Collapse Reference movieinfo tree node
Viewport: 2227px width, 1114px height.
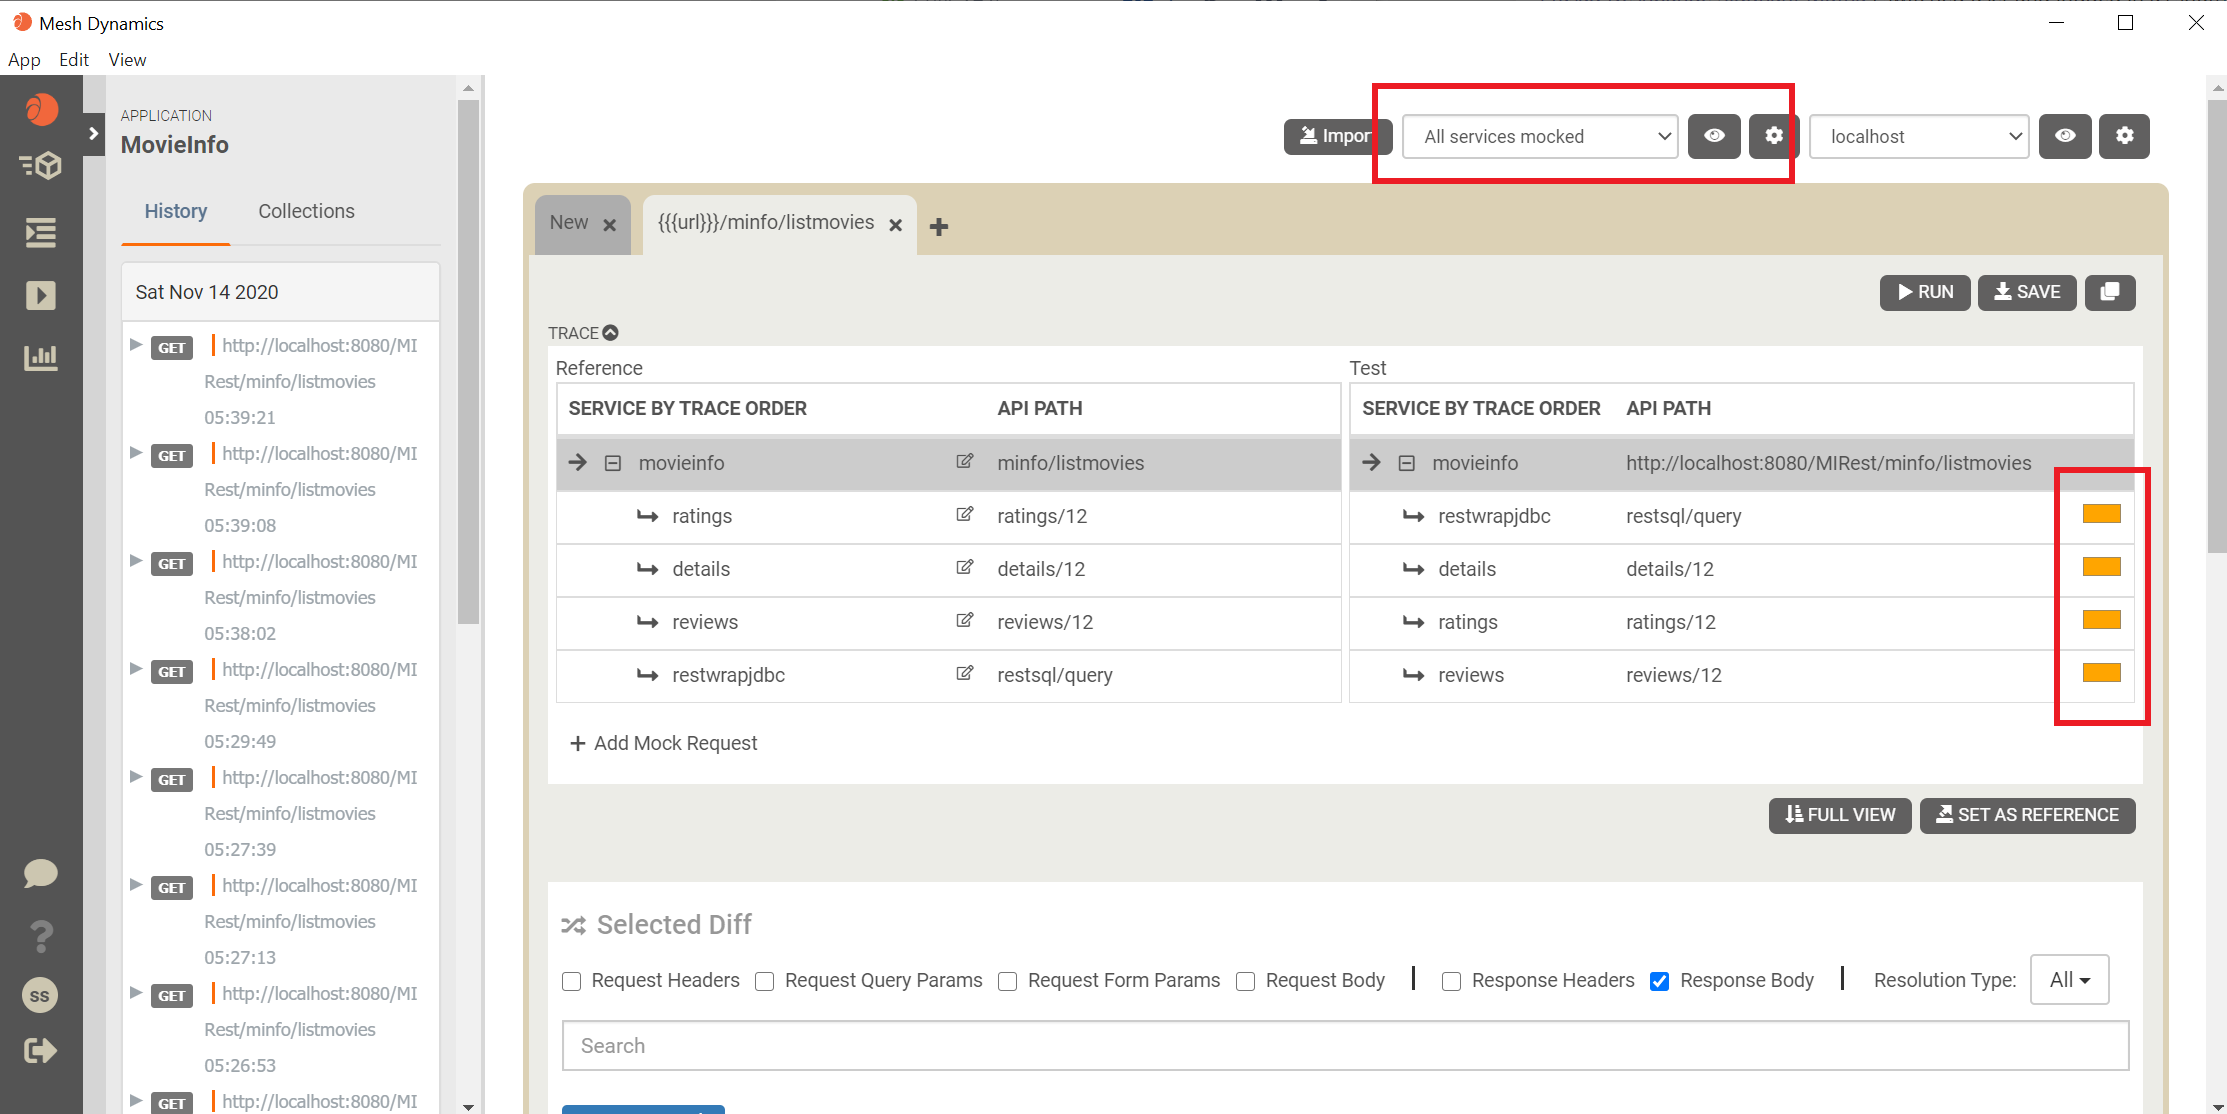(x=613, y=463)
